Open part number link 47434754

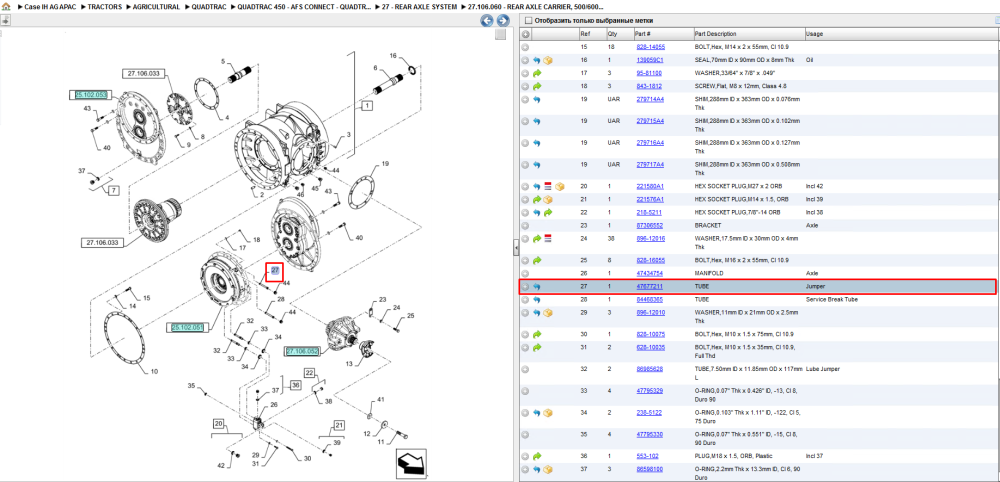[x=650, y=273]
